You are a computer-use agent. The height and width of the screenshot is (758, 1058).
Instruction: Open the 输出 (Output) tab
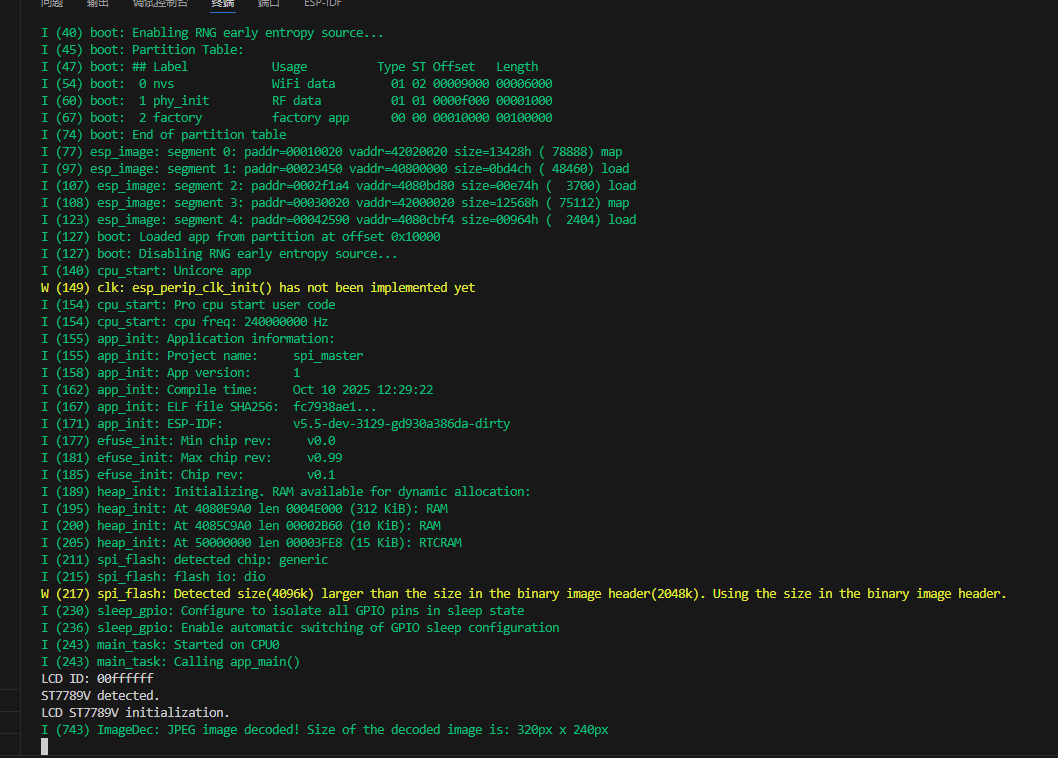[98, 3]
